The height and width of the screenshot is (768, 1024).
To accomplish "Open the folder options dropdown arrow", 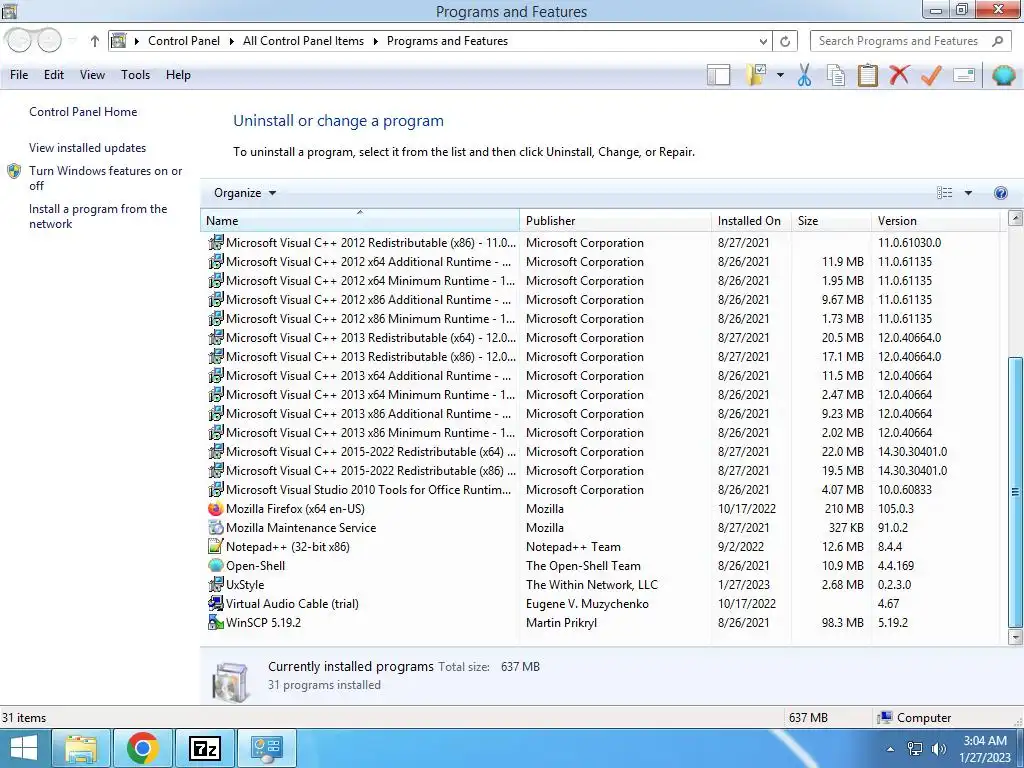I will tap(780, 75).
